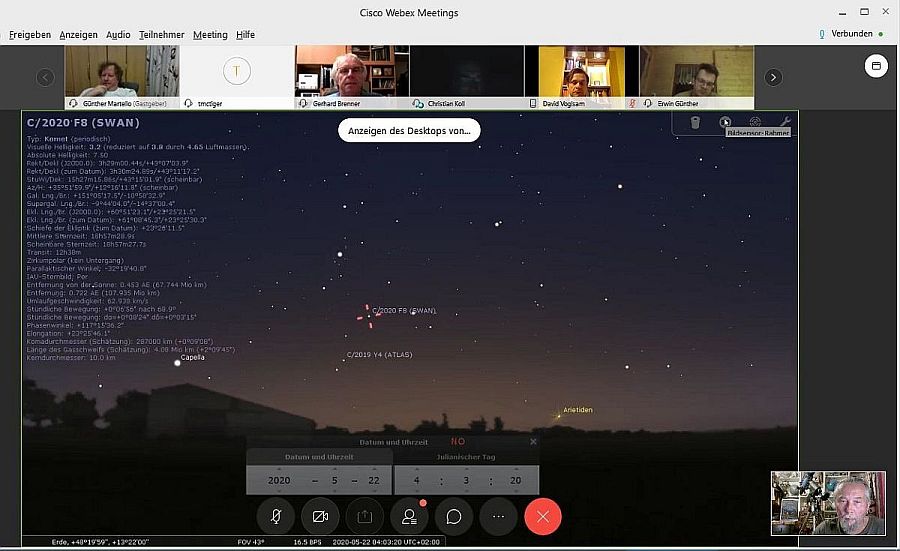Click the year 2020 field
This screenshot has height=551, width=900.
click(x=280, y=480)
